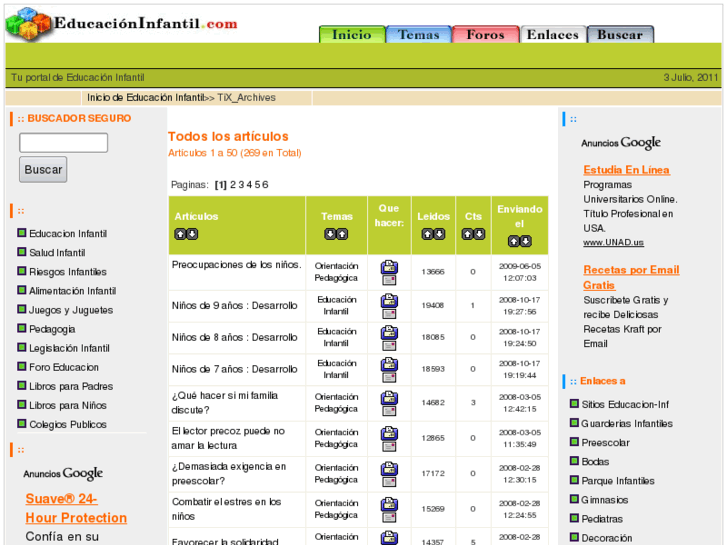Go to page 6 of articles
The width and height of the screenshot is (727, 545).
[x=265, y=185]
